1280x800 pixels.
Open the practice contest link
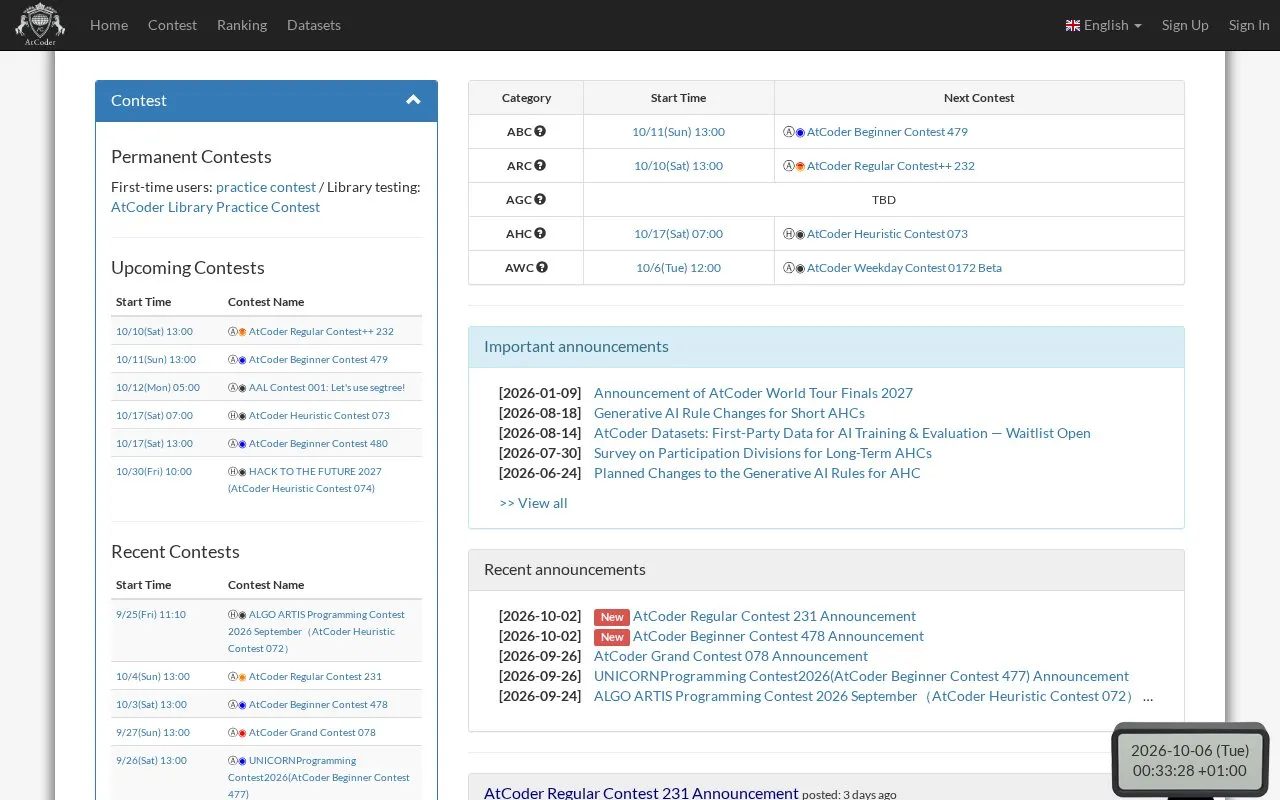266,187
